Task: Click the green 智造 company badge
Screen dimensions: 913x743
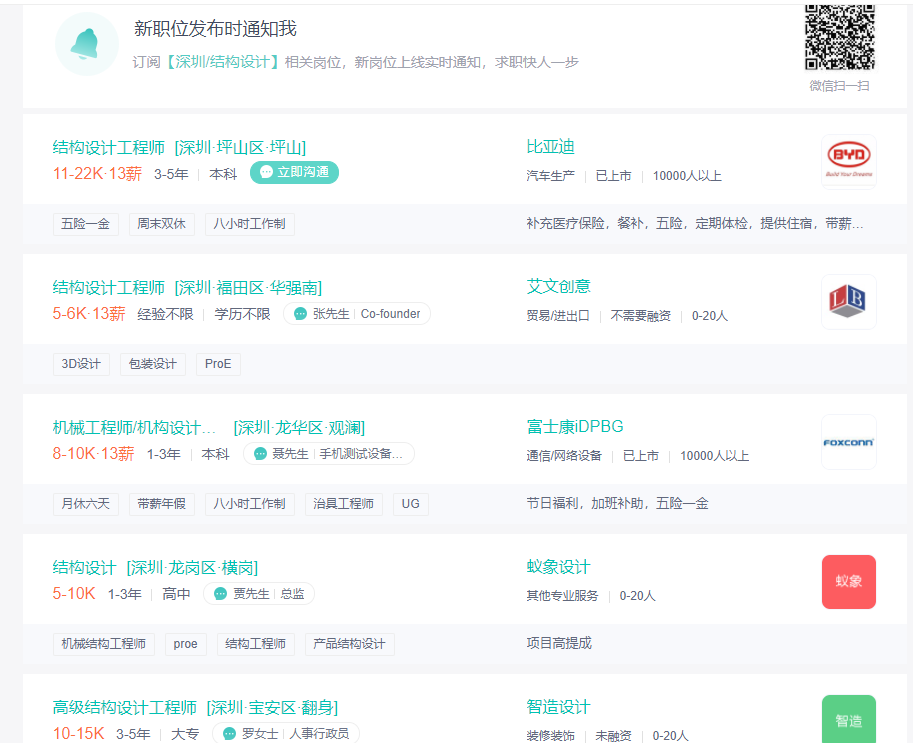Action: point(848,719)
